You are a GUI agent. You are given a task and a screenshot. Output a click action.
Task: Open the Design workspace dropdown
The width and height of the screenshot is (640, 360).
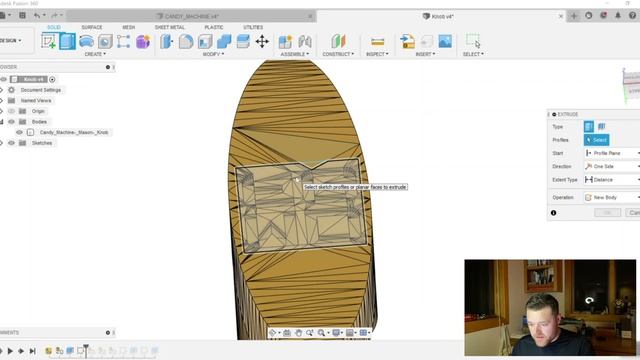point(11,40)
